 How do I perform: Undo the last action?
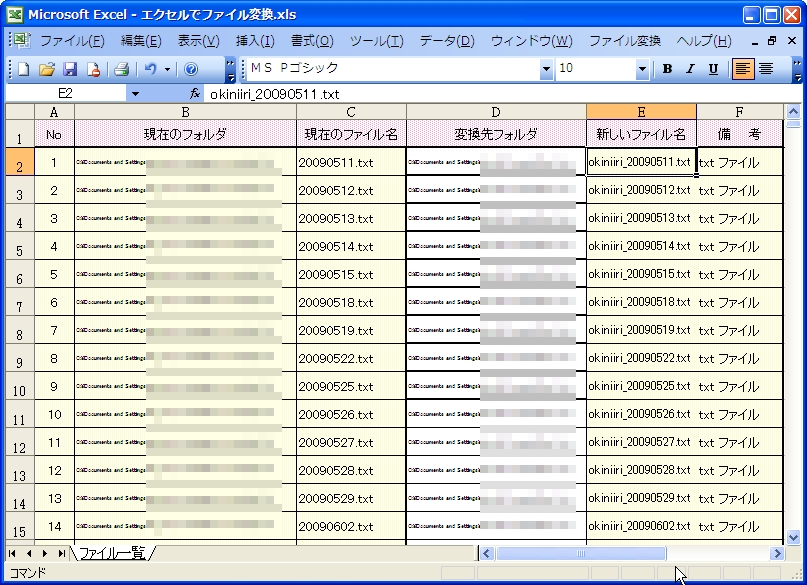(149, 69)
